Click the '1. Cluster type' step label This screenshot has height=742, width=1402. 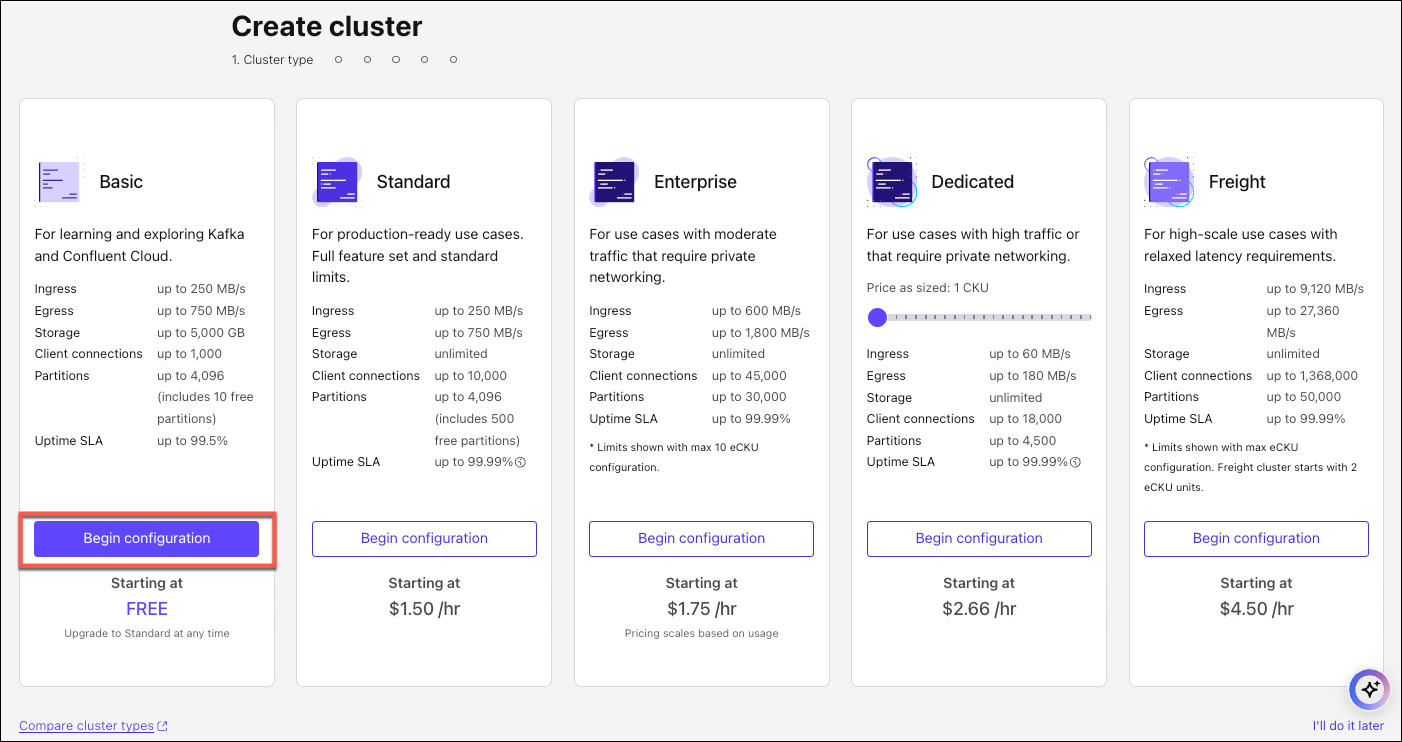[272, 60]
